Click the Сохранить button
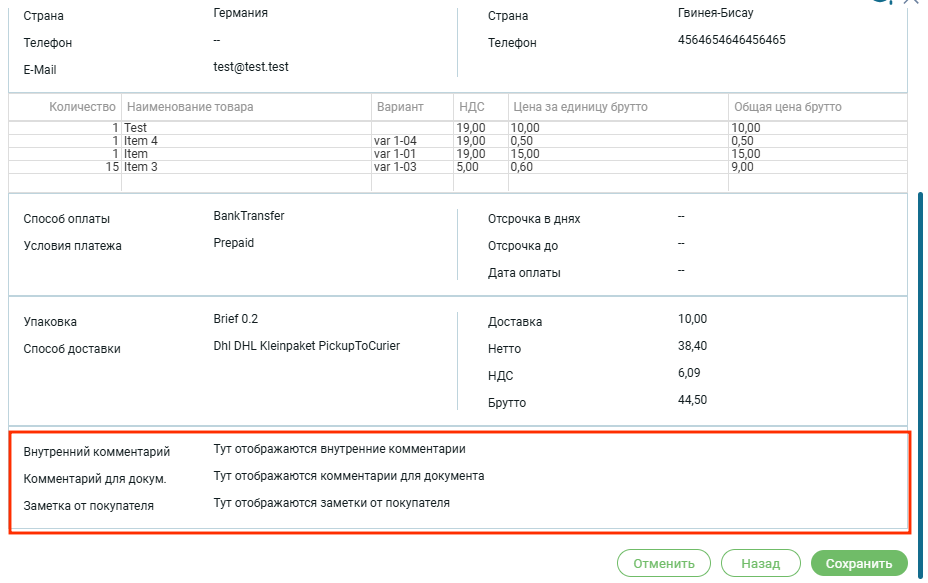The width and height of the screenshot is (928, 583). 859,563
